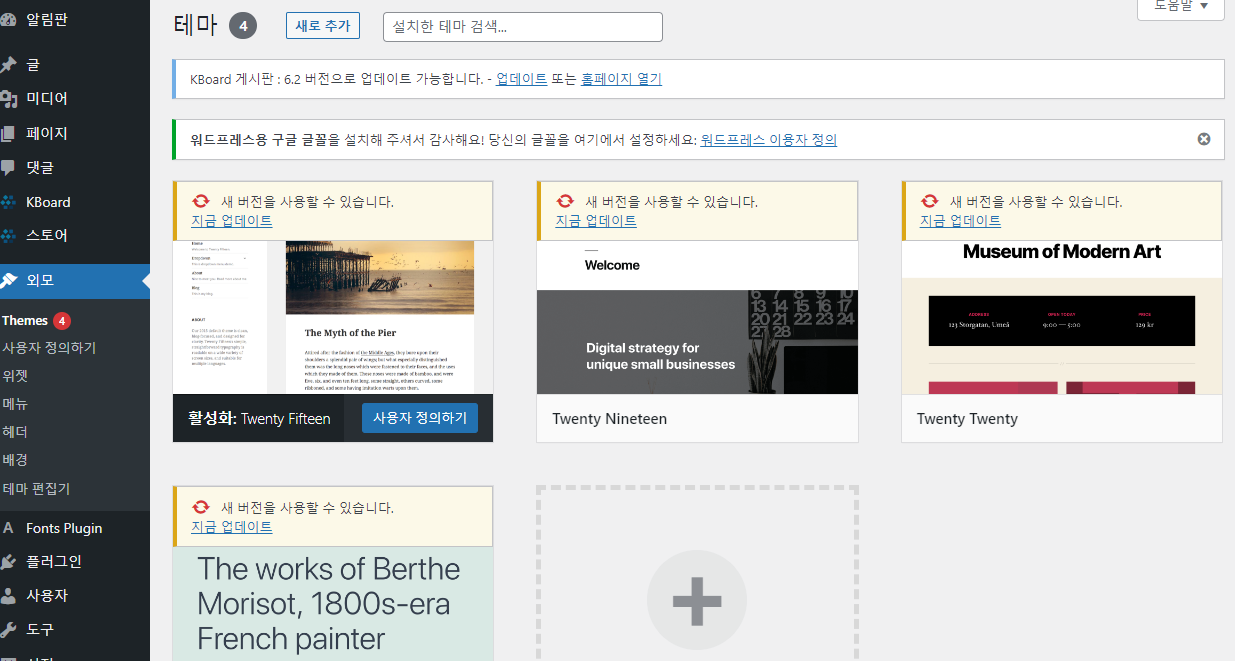Click the Themes update badge in sidebar
Viewport: 1235px width, 661px height.
click(62, 321)
